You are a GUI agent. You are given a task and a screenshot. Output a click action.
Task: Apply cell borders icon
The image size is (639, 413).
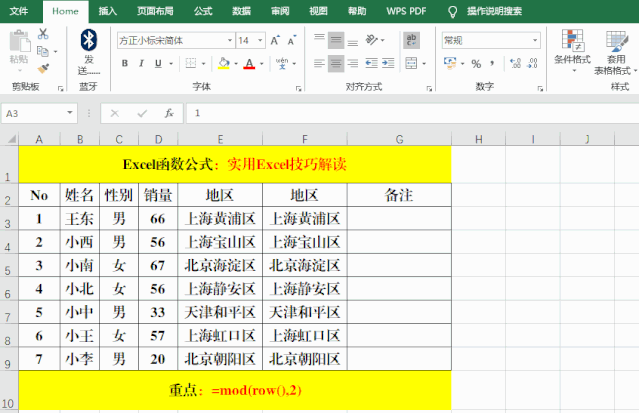point(191,63)
